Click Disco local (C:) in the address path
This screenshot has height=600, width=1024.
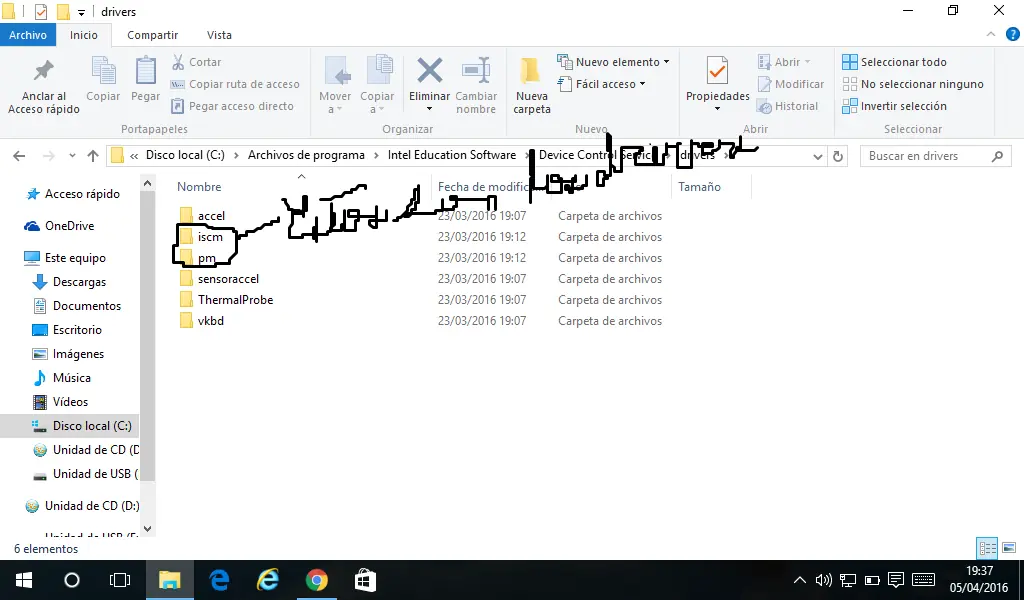[185, 155]
